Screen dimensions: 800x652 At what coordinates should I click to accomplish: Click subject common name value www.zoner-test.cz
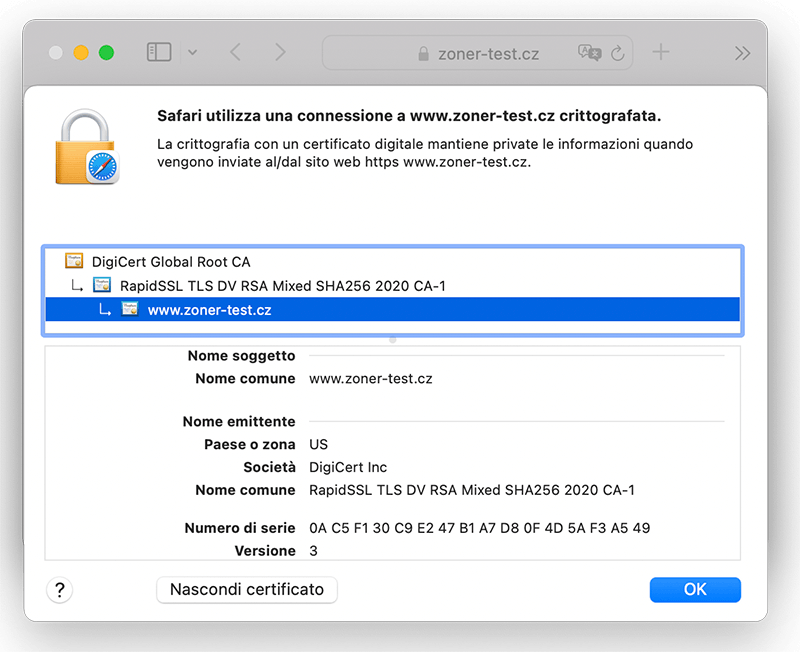370,379
